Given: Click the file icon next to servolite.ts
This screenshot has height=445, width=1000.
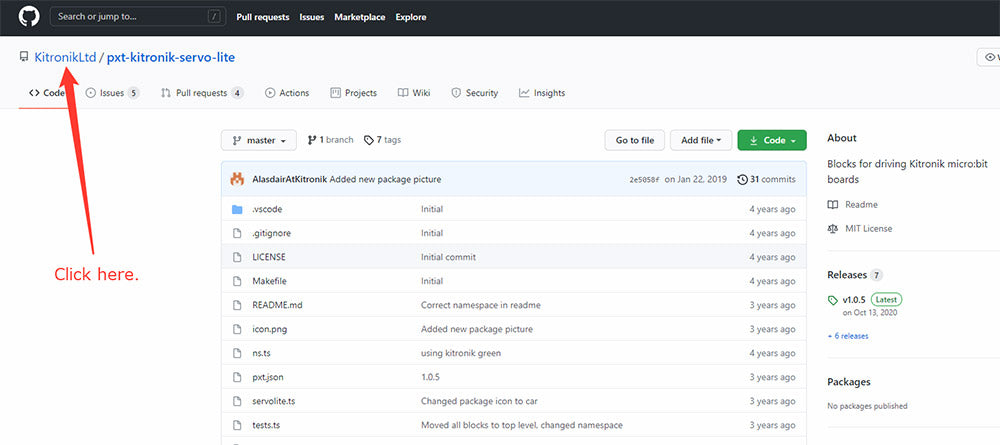Looking at the screenshot, I should pos(237,401).
